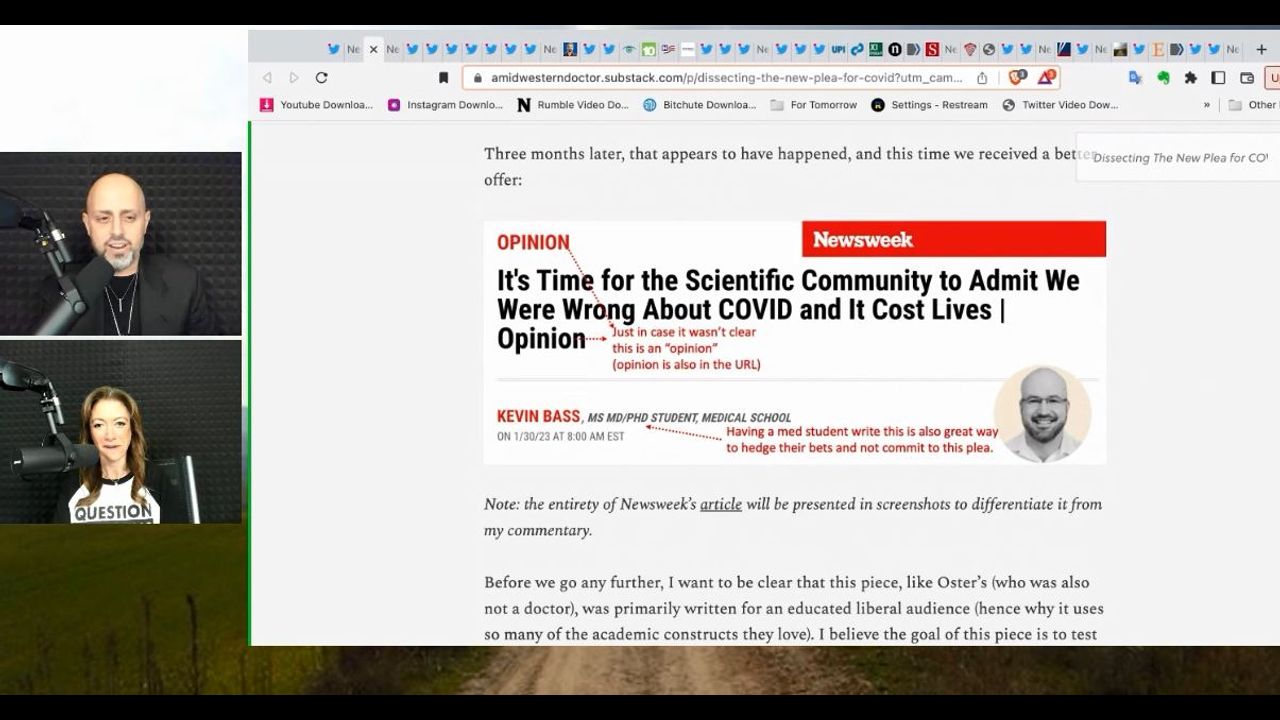Open the Extensions puzzle icon
The height and width of the screenshot is (720, 1280).
(x=1190, y=78)
